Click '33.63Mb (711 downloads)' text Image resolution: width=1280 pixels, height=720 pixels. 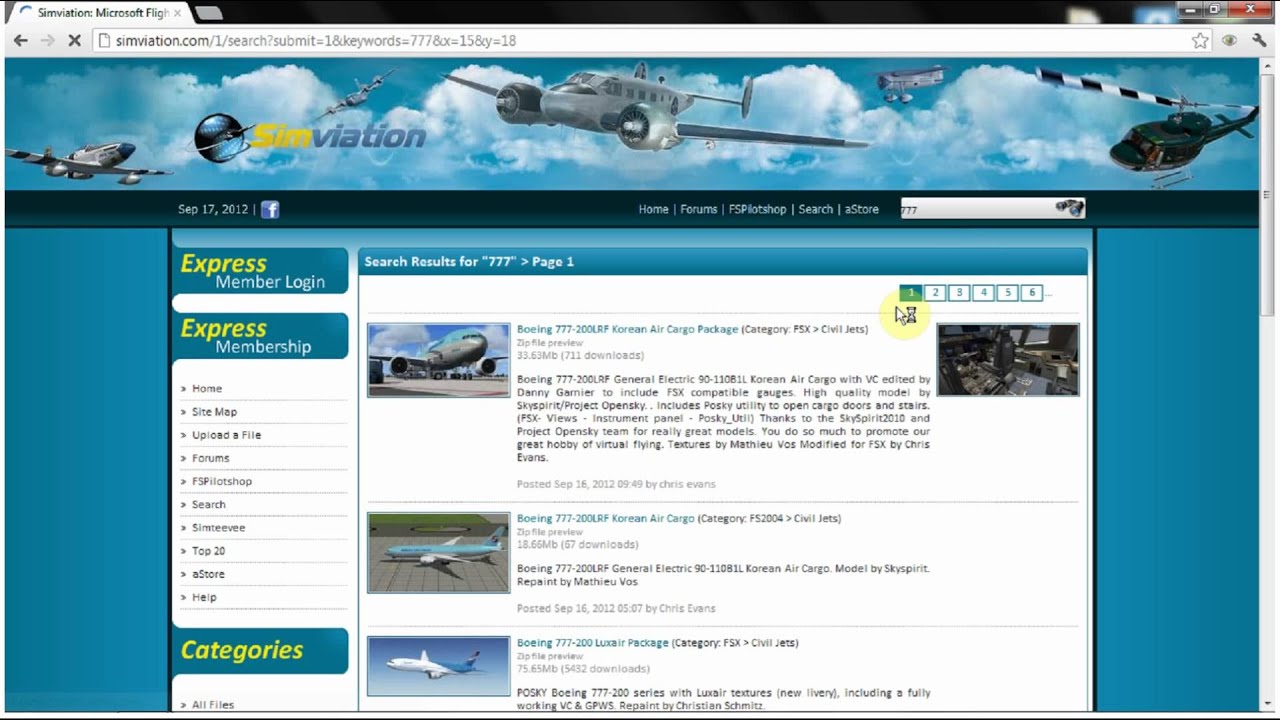[580, 355]
